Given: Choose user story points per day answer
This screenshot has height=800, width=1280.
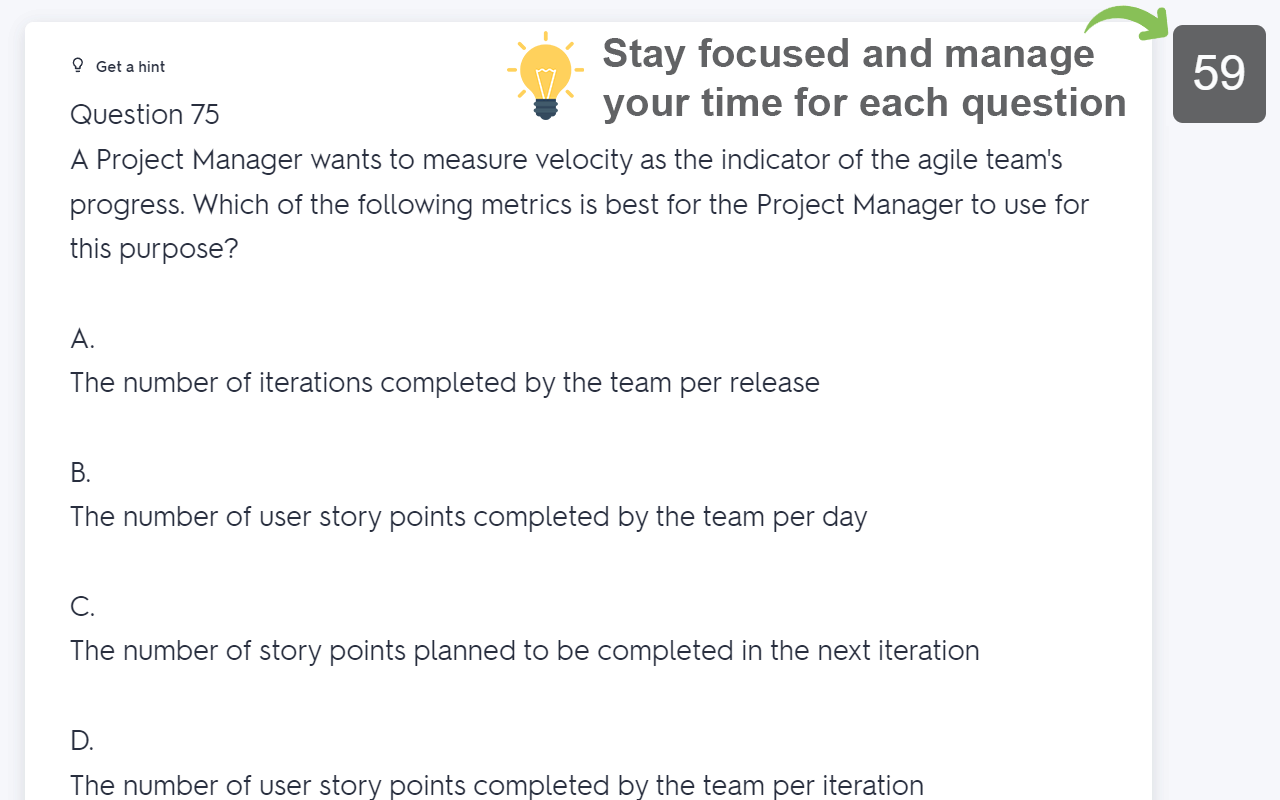Looking at the screenshot, I should pyautogui.click(x=469, y=517).
